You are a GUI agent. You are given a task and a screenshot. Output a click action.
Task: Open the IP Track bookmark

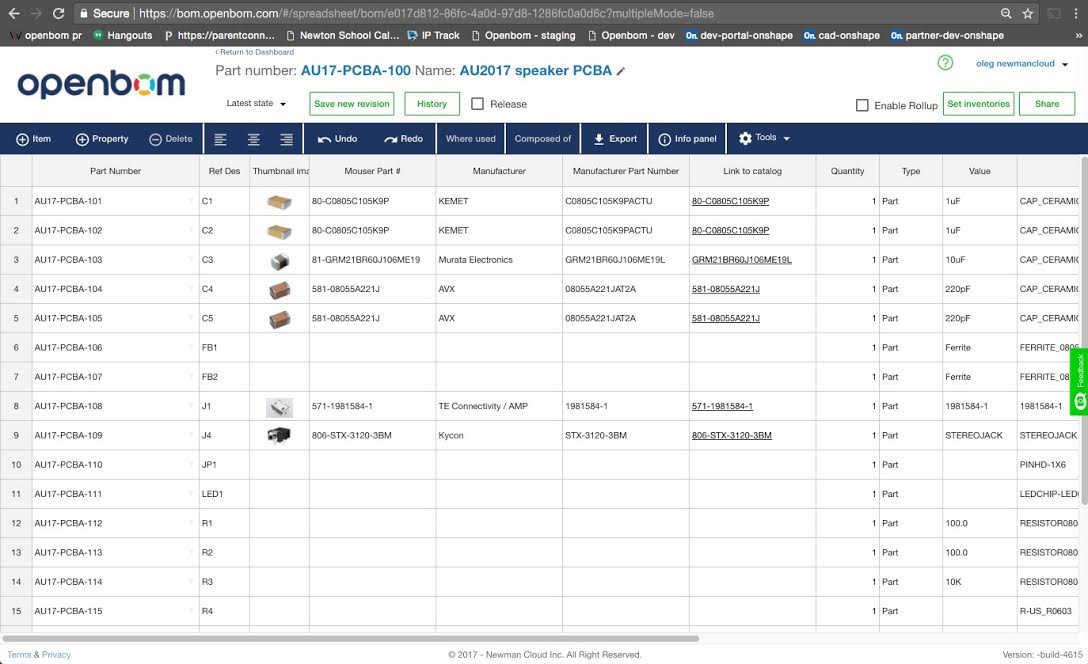(434, 35)
